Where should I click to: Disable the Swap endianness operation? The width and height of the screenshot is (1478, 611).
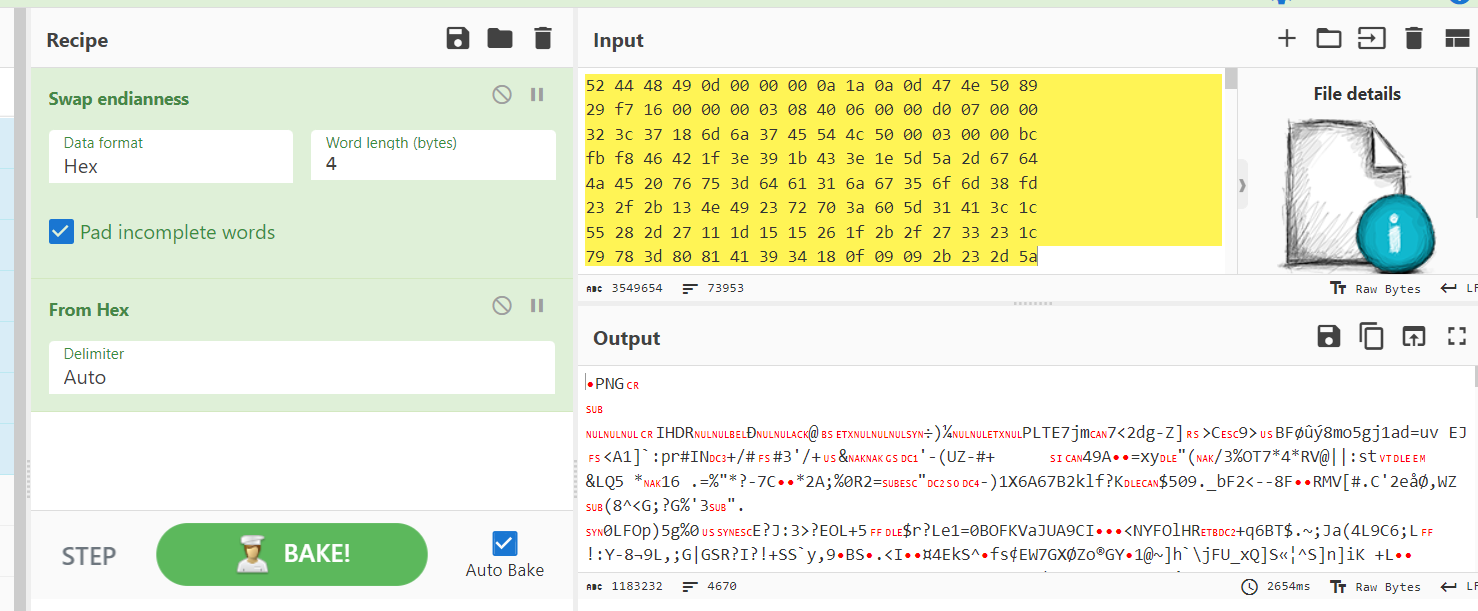pos(502,95)
